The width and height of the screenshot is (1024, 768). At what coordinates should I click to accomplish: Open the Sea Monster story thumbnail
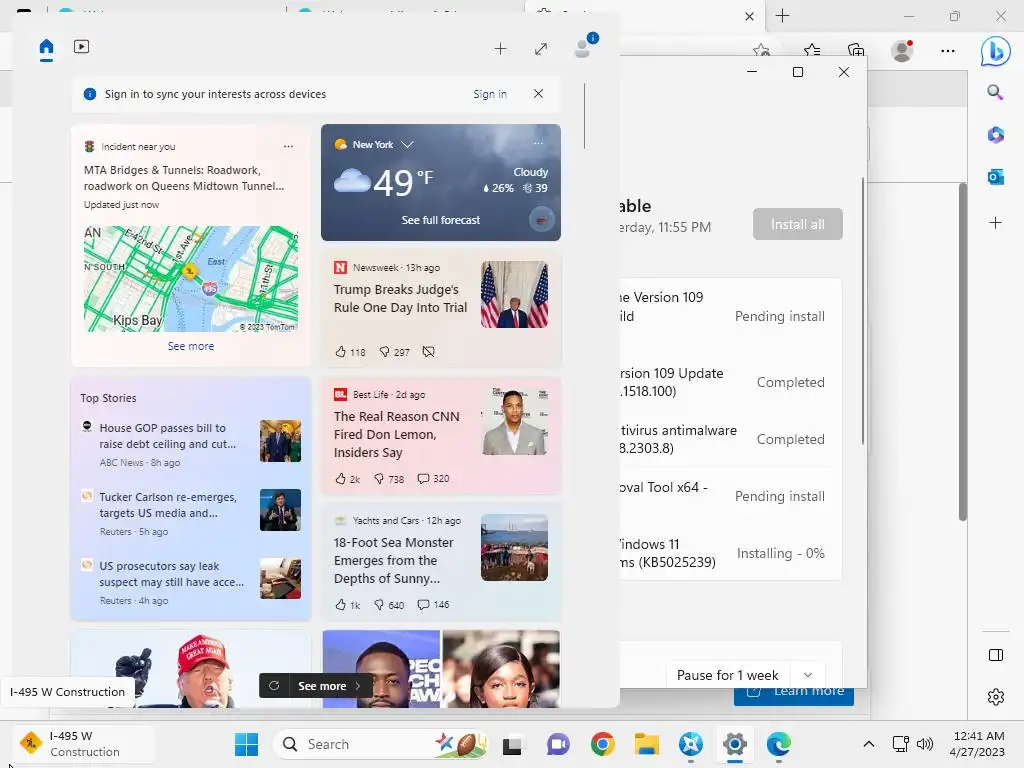pos(515,548)
